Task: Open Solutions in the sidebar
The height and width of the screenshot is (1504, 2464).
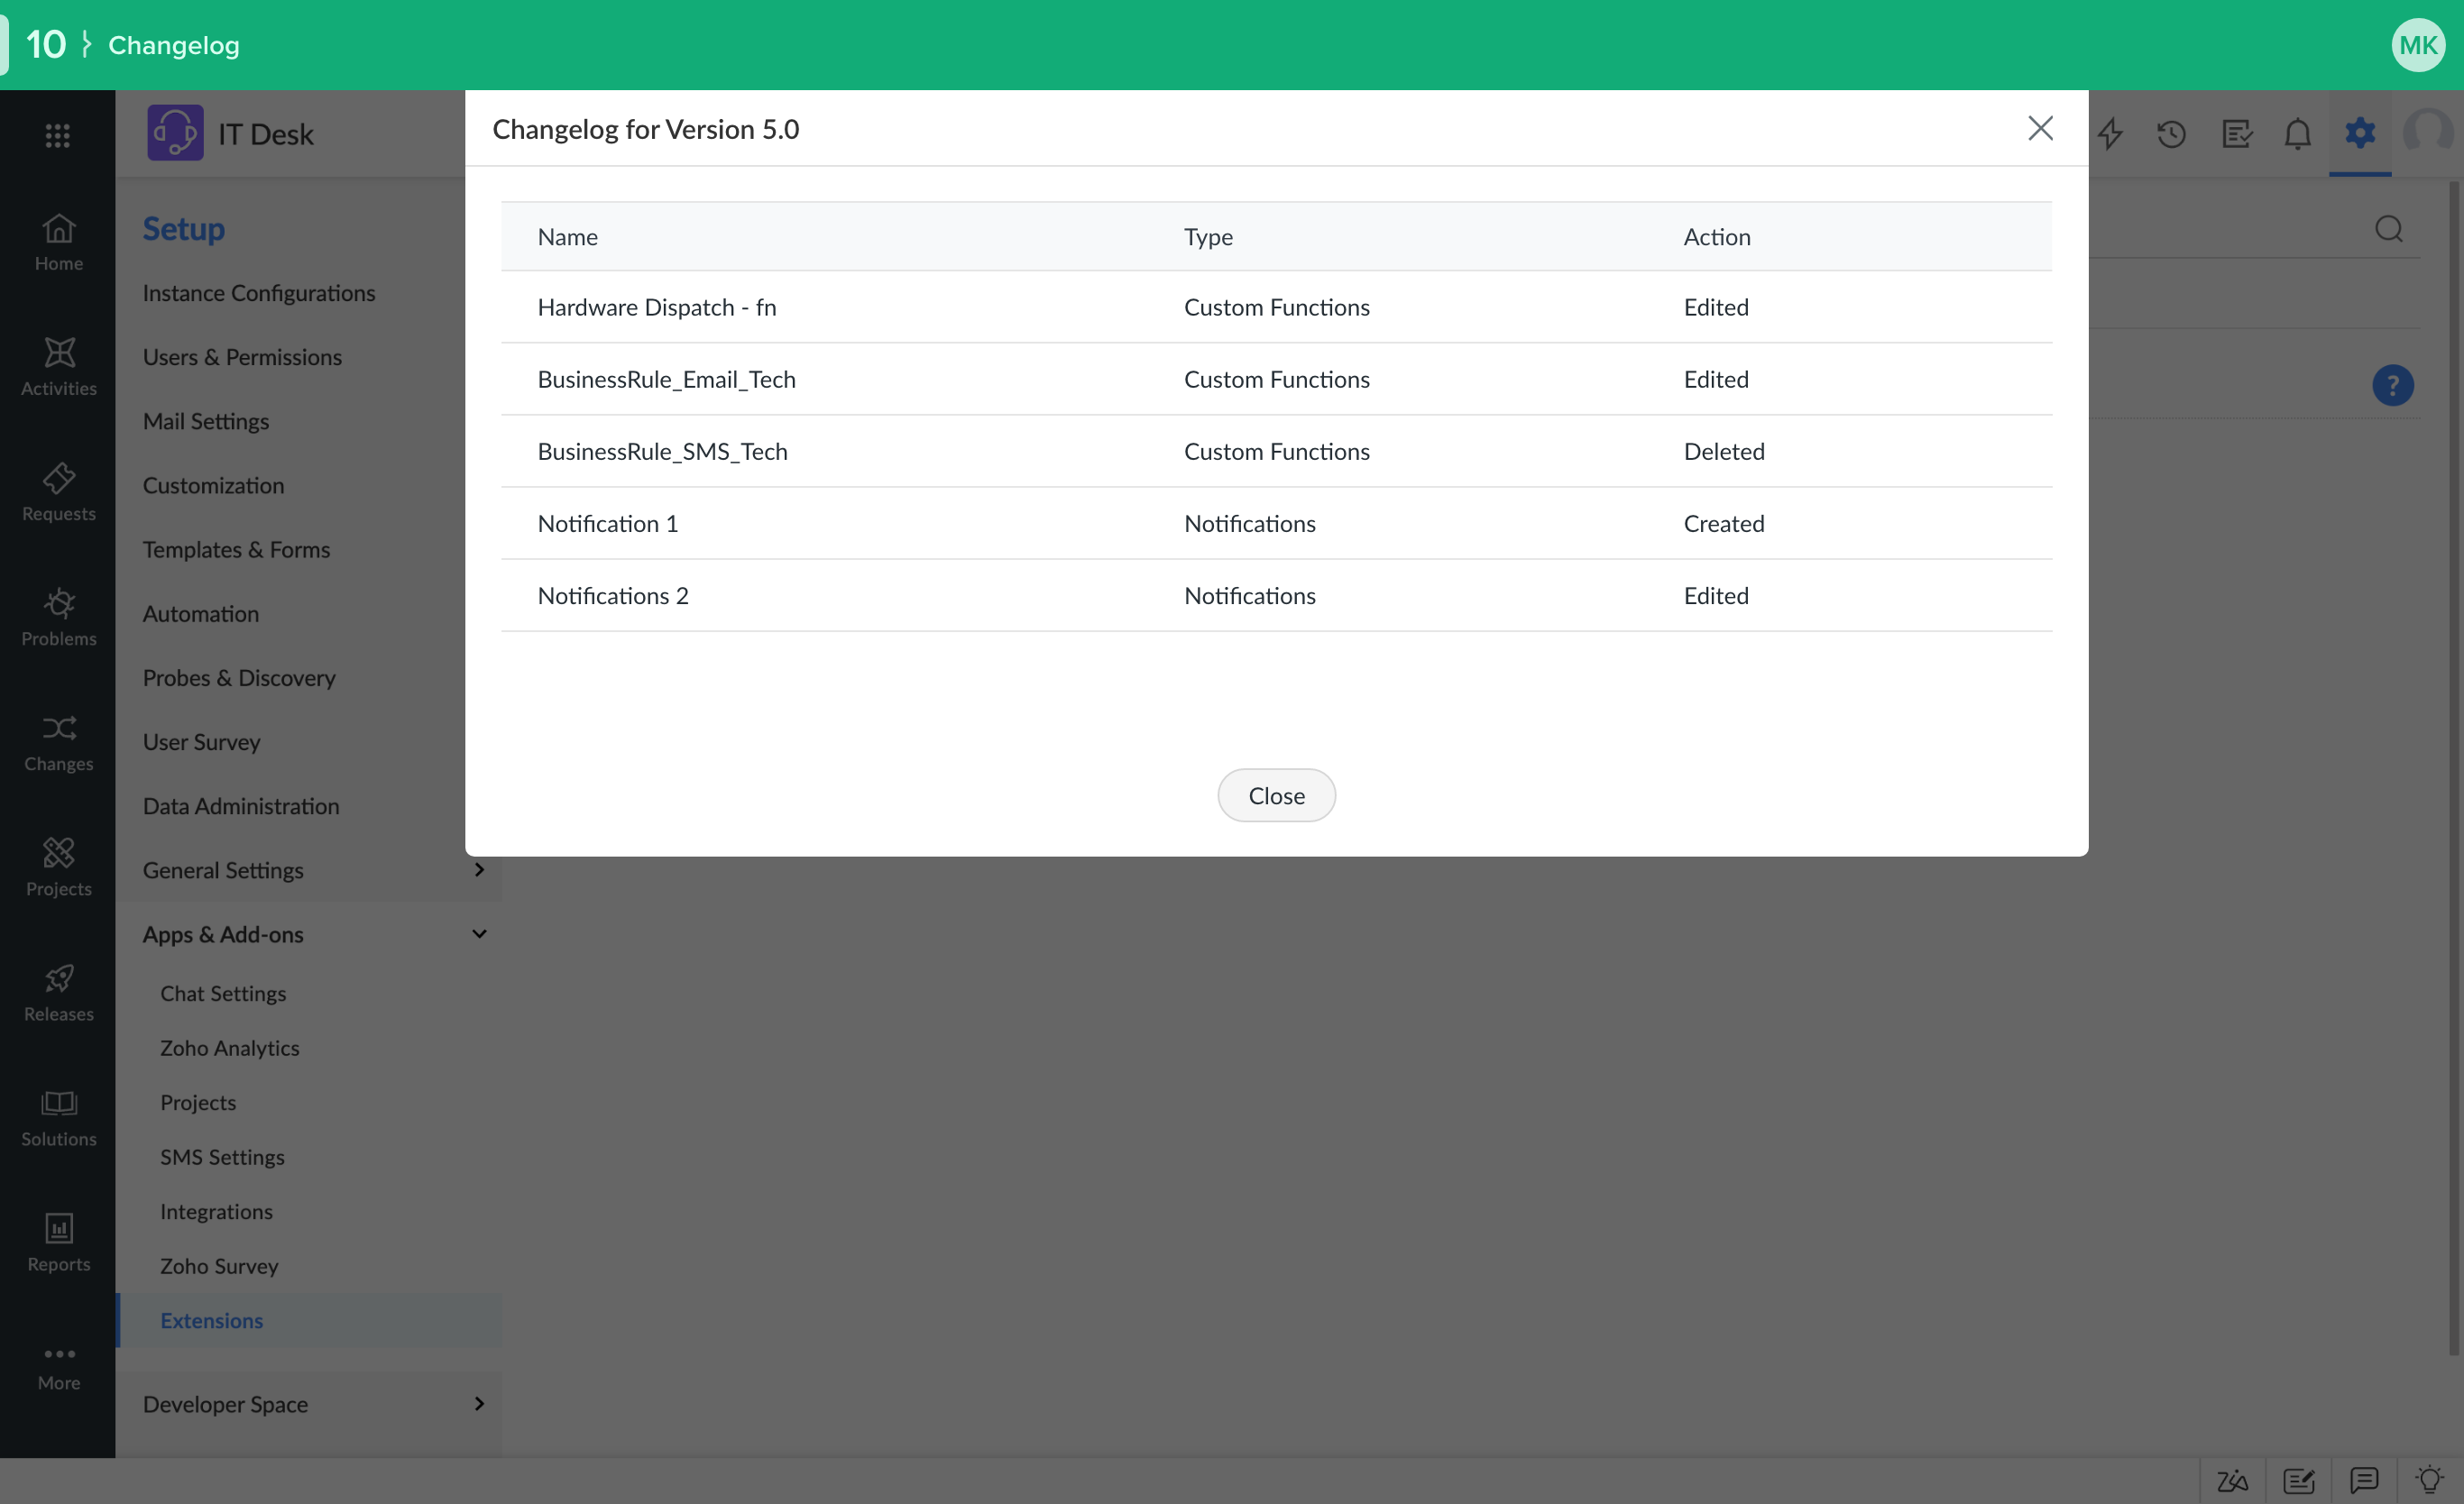Action: (x=58, y=1116)
